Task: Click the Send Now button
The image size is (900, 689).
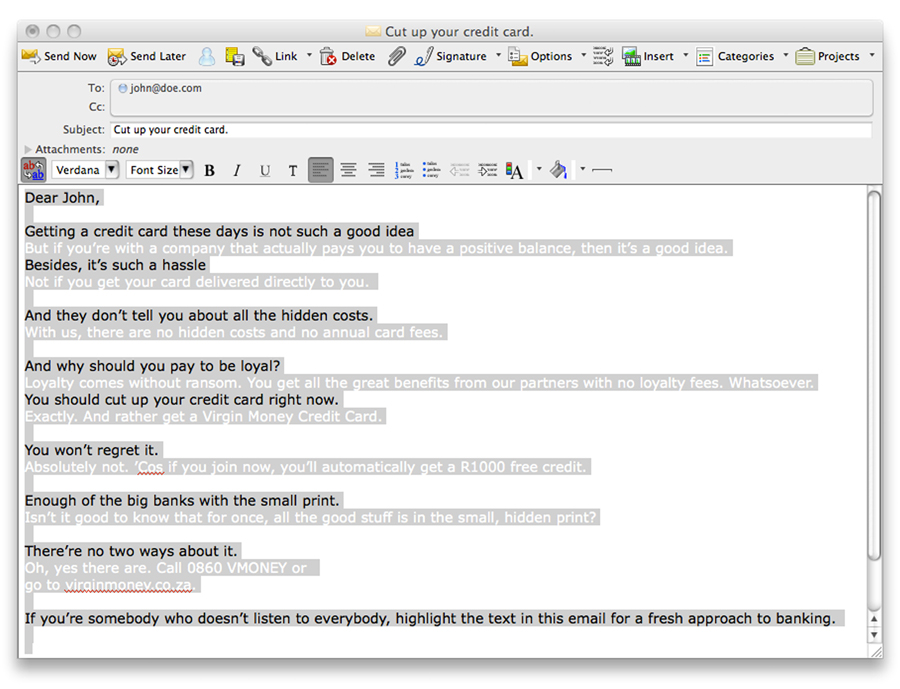Action: tap(59, 57)
